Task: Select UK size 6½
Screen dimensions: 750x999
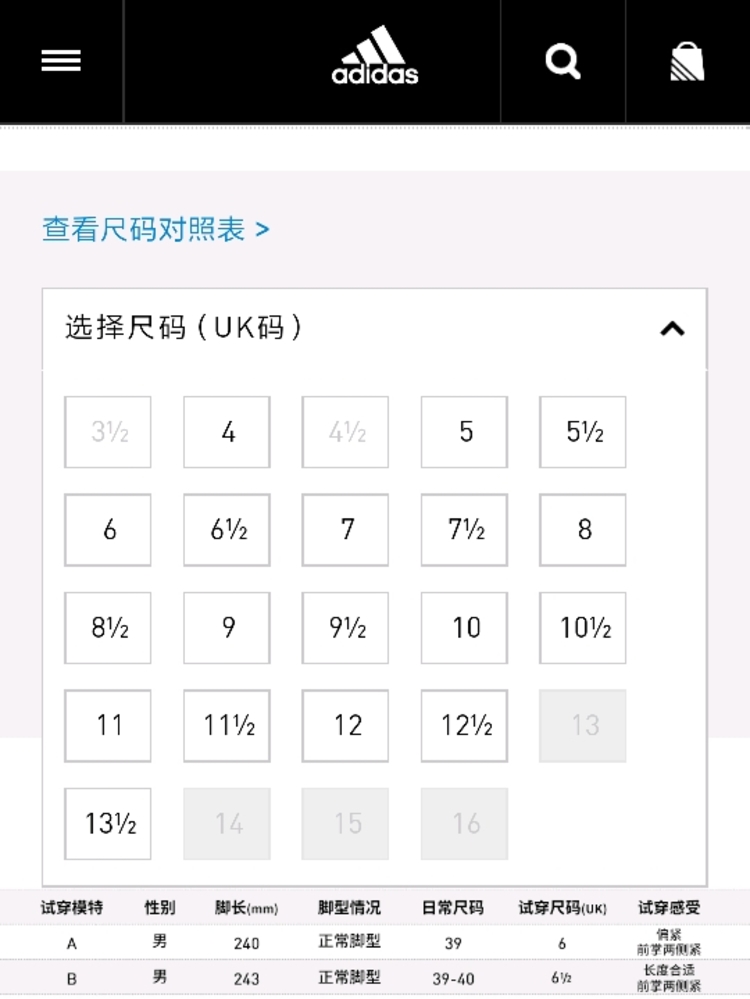Action: pyautogui.click(x=227, y=529)
